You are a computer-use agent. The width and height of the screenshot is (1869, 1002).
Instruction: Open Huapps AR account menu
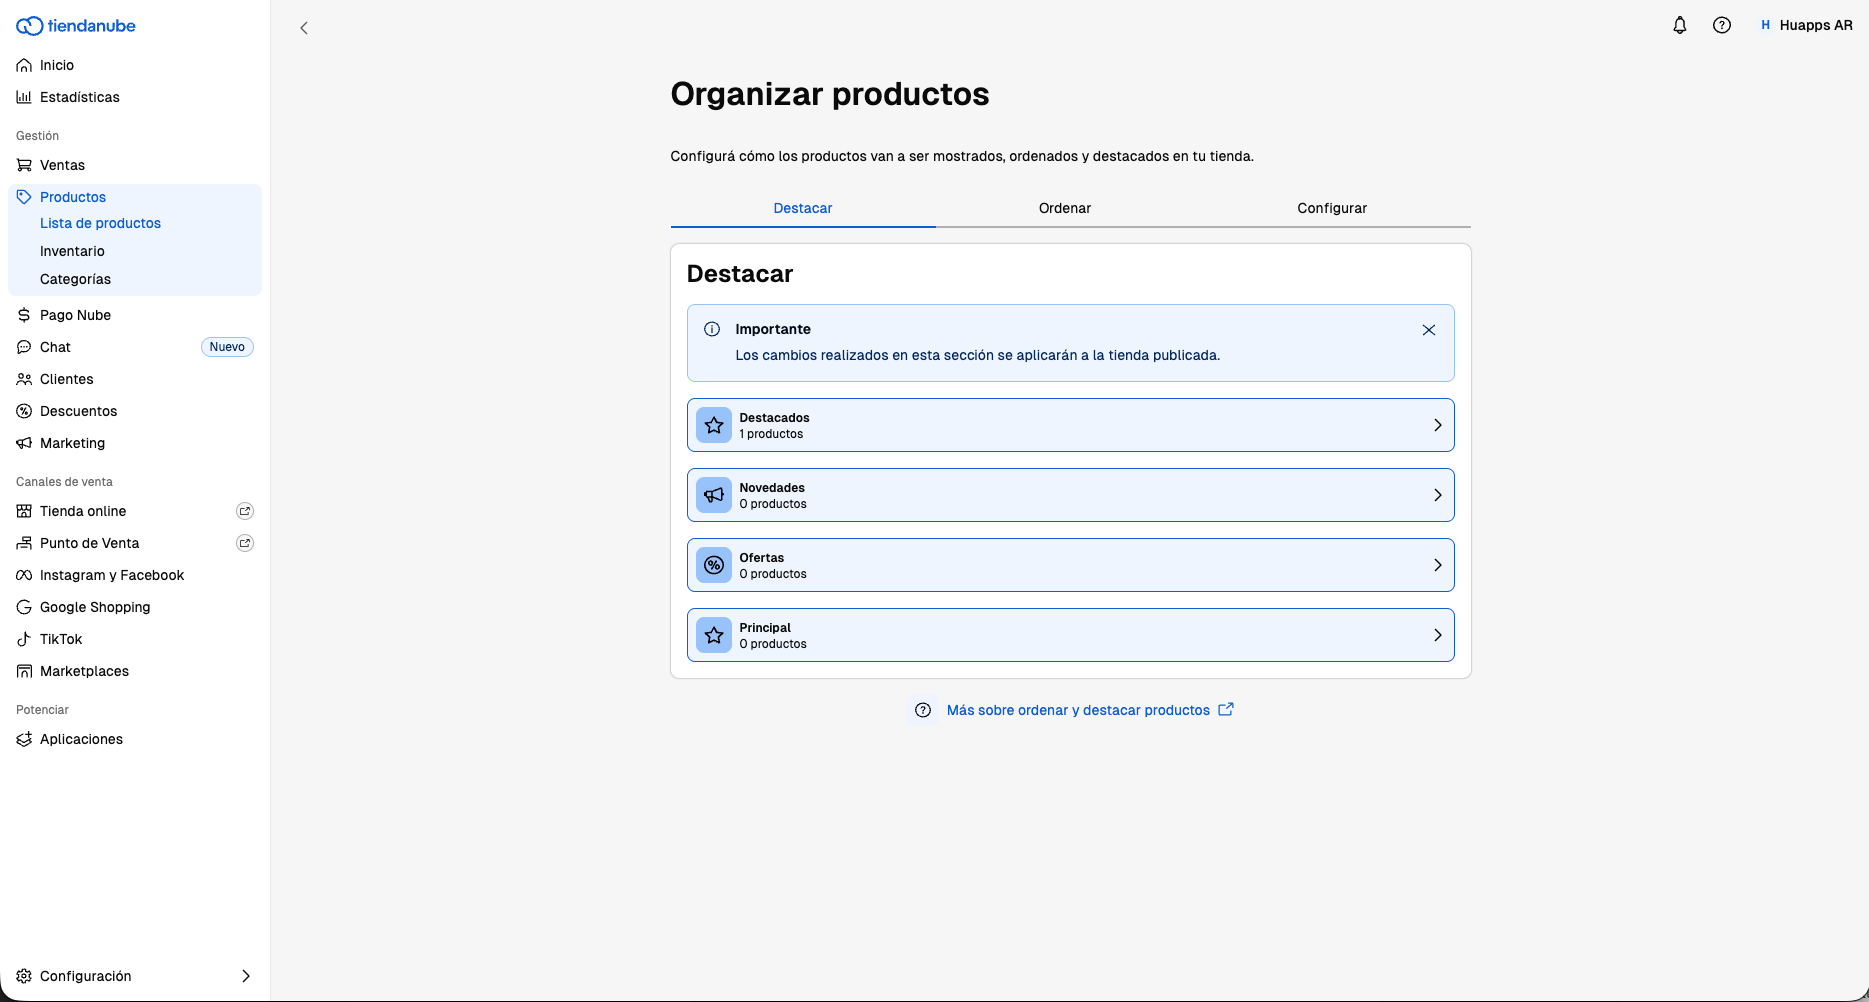point(1806,26)
